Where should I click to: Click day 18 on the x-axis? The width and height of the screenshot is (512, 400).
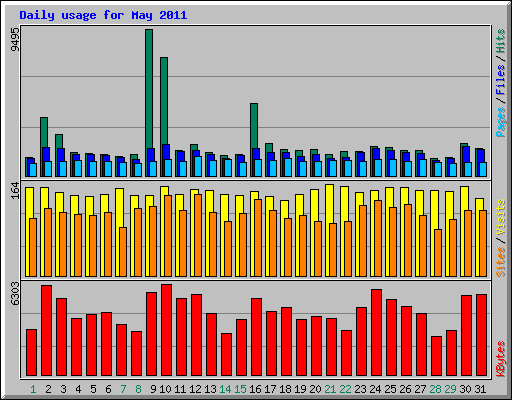[285, 389]
